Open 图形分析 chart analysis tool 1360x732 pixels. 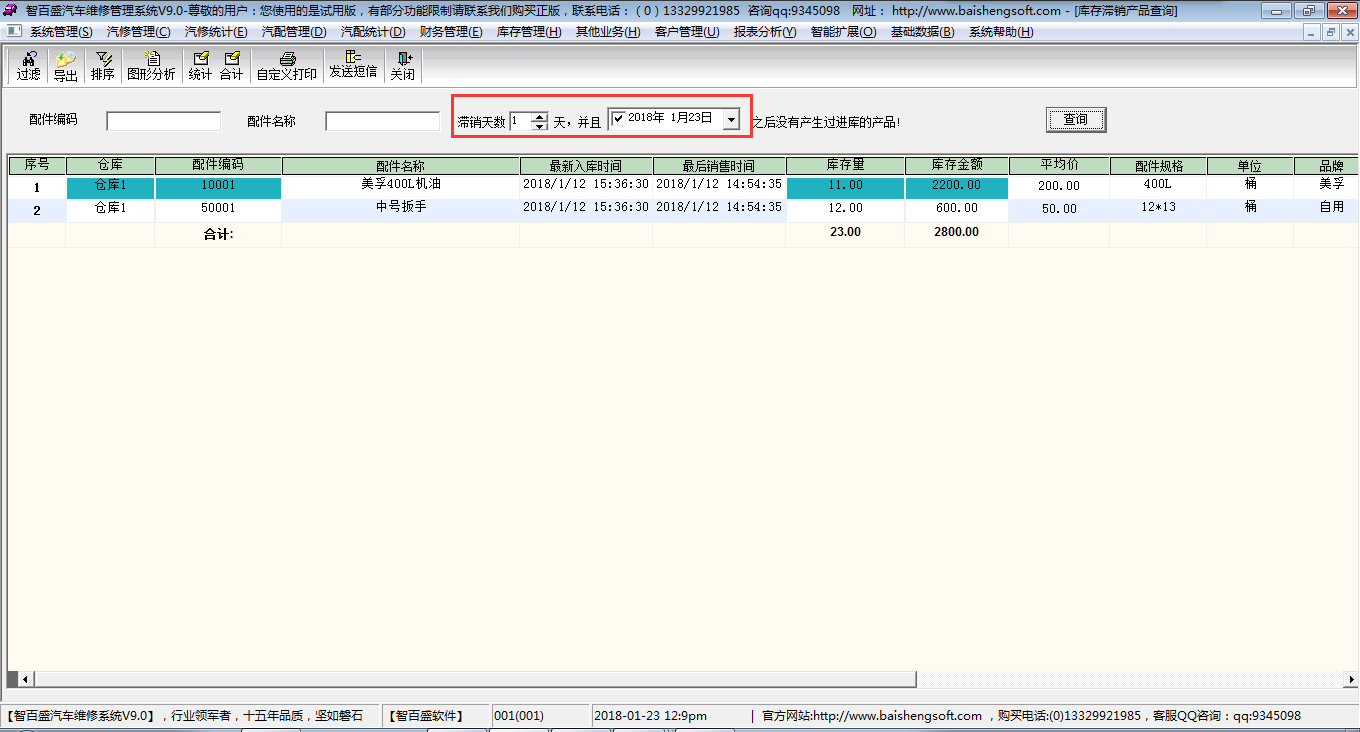[x=151, y=66]
